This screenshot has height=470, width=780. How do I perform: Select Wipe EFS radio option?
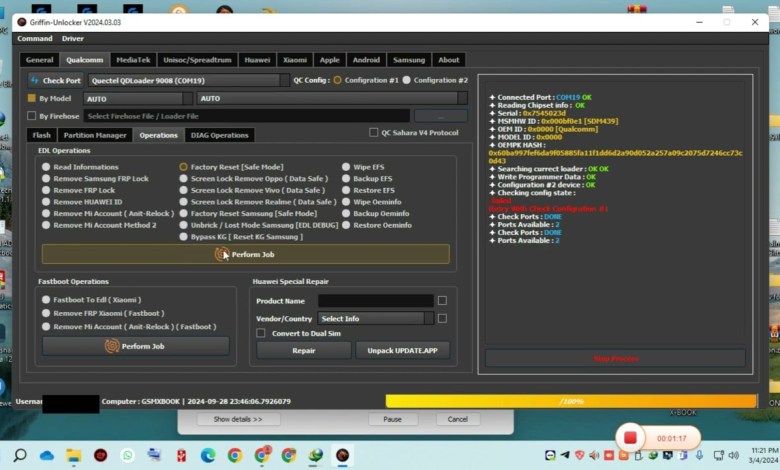tap(346, 167)
